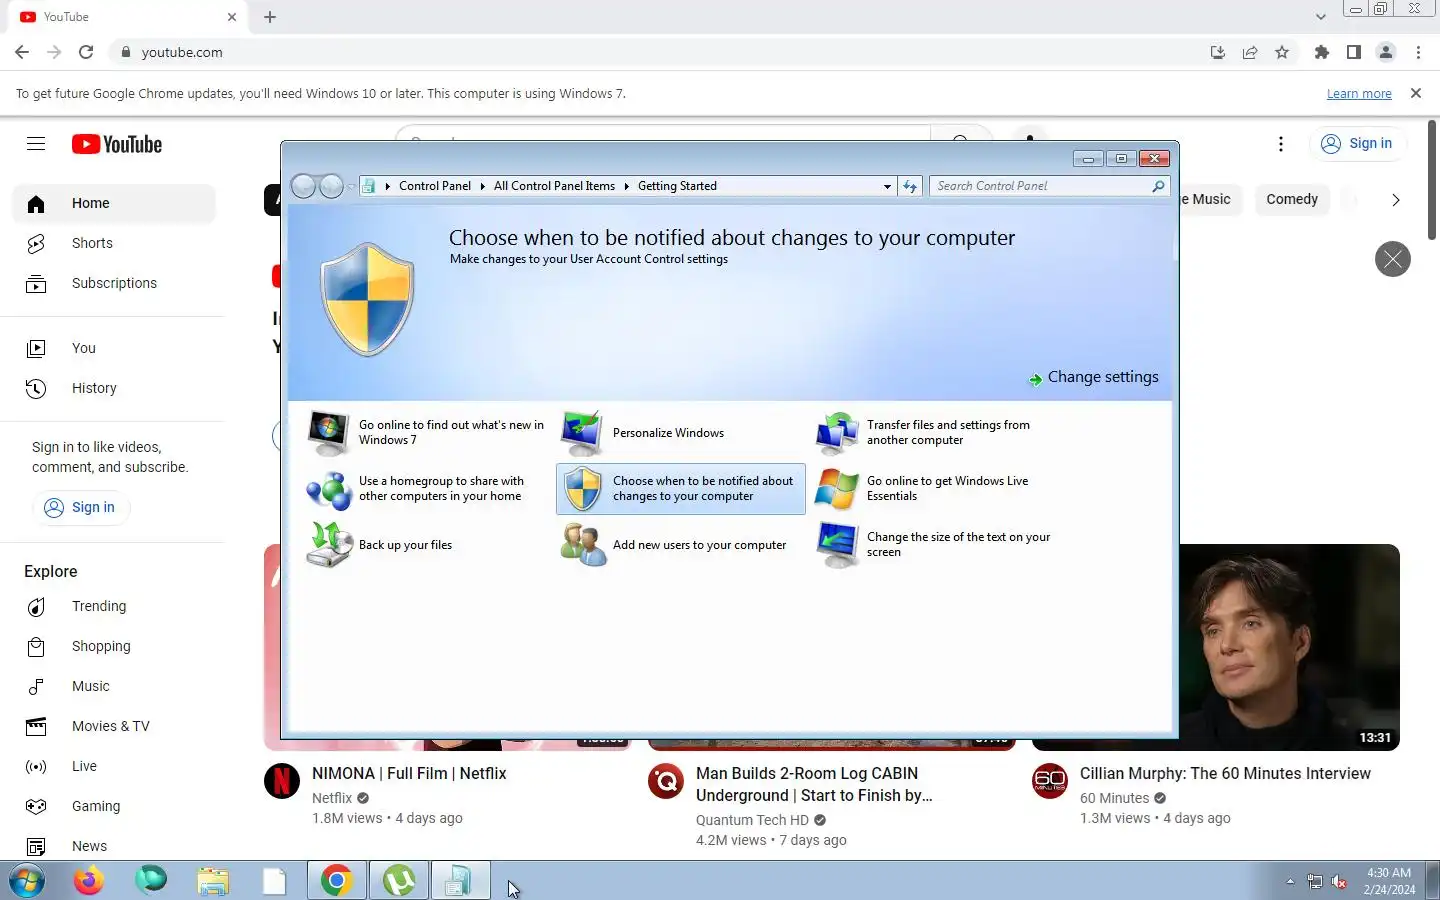Screen dimensions: 1440x900
Task: Show more category chips with right arrow
Action: (x=1396, y=200)
